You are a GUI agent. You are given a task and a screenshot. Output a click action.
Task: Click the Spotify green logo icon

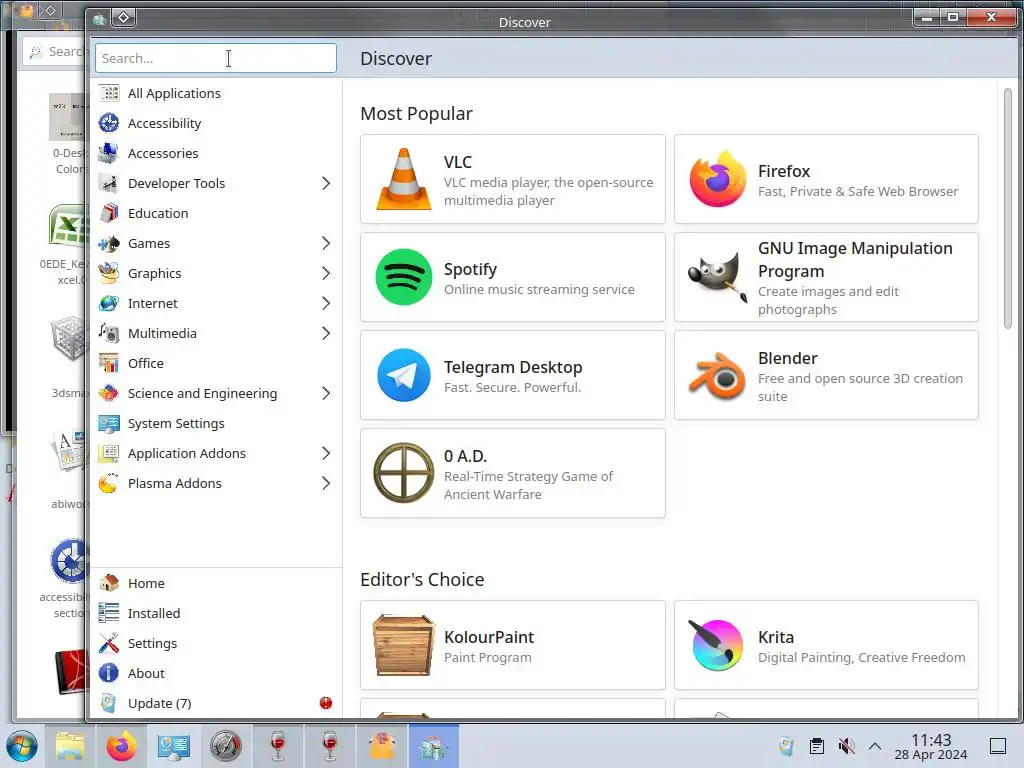point(404,277)
